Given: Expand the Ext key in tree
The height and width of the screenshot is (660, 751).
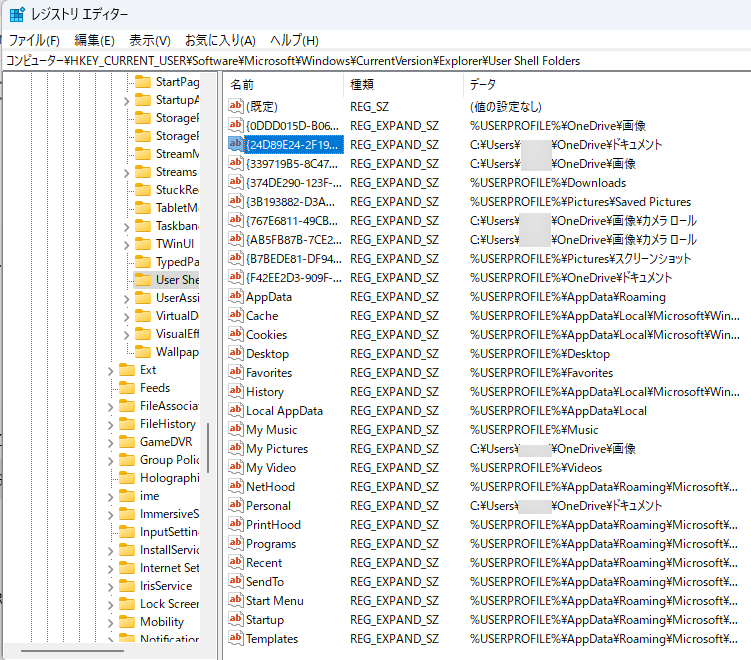Looking at the screenshot, I should (x=111, y=370).
